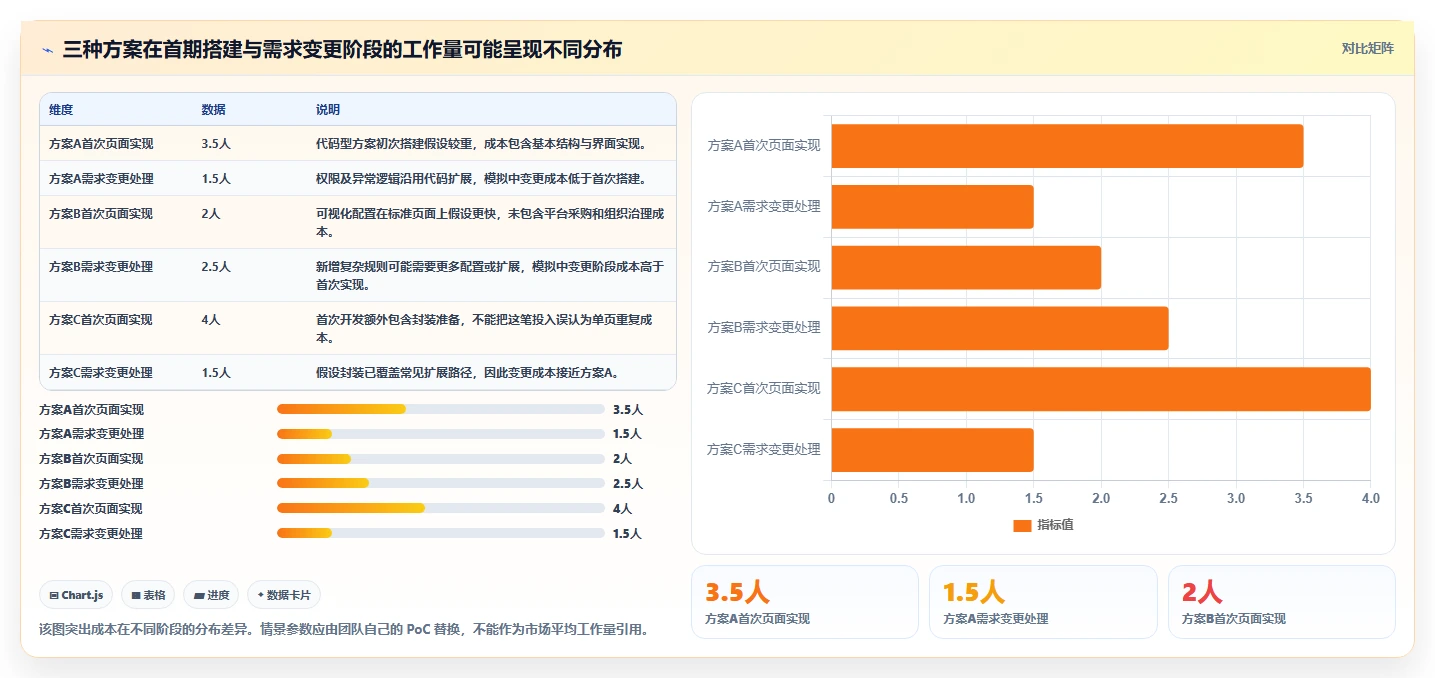Click the lightning icon beside the title
The height and width of the screenshot is (678, 1435).
tap(47, 49)
